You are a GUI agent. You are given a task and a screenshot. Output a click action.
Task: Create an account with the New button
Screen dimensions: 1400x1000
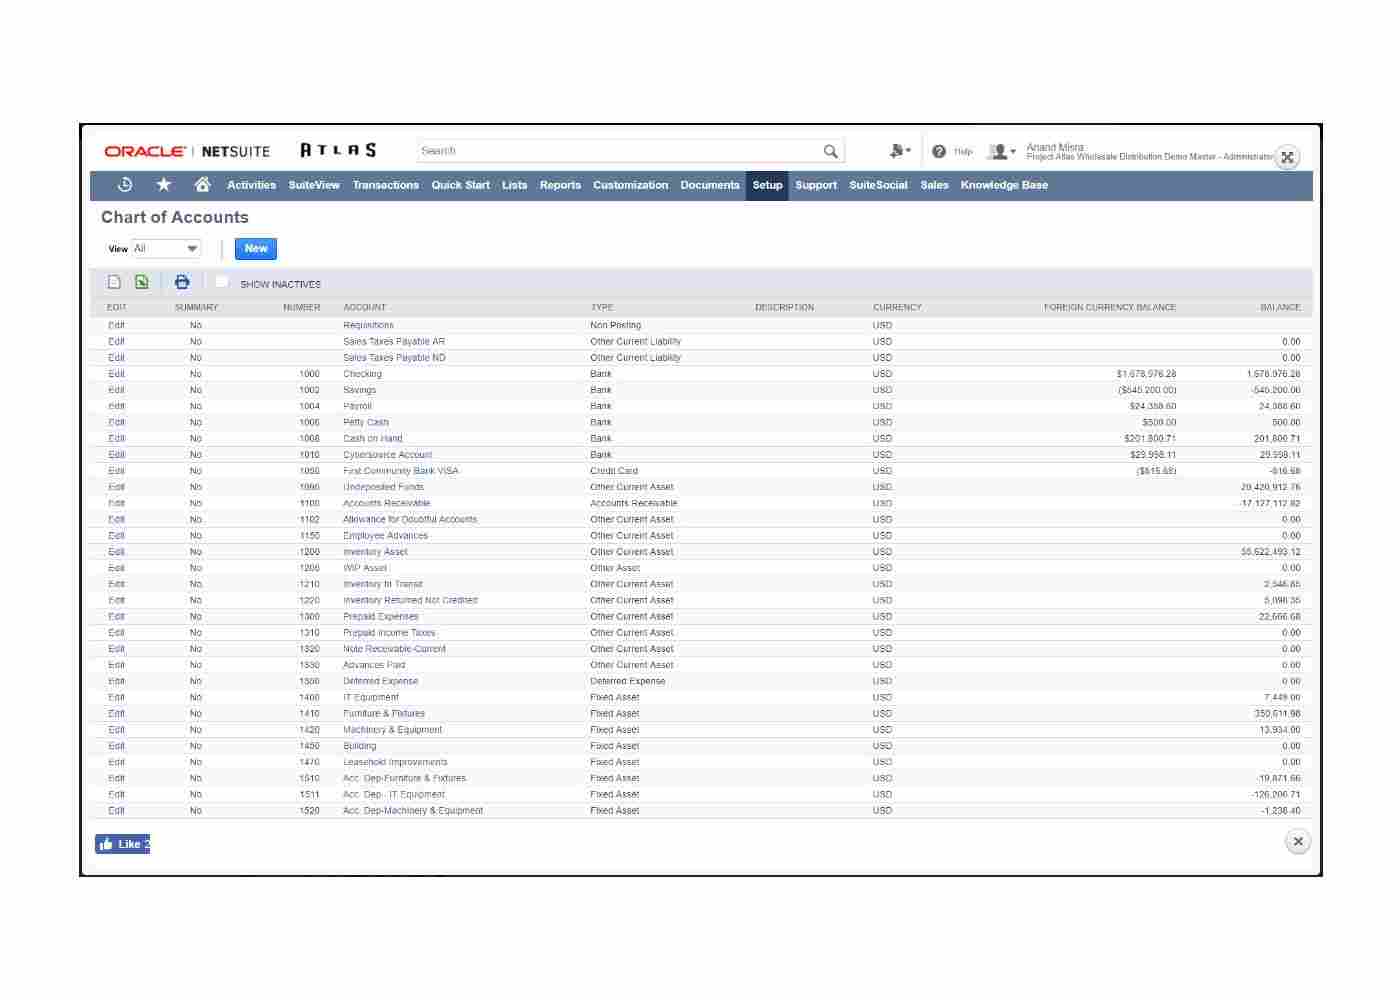pos(255,248)
